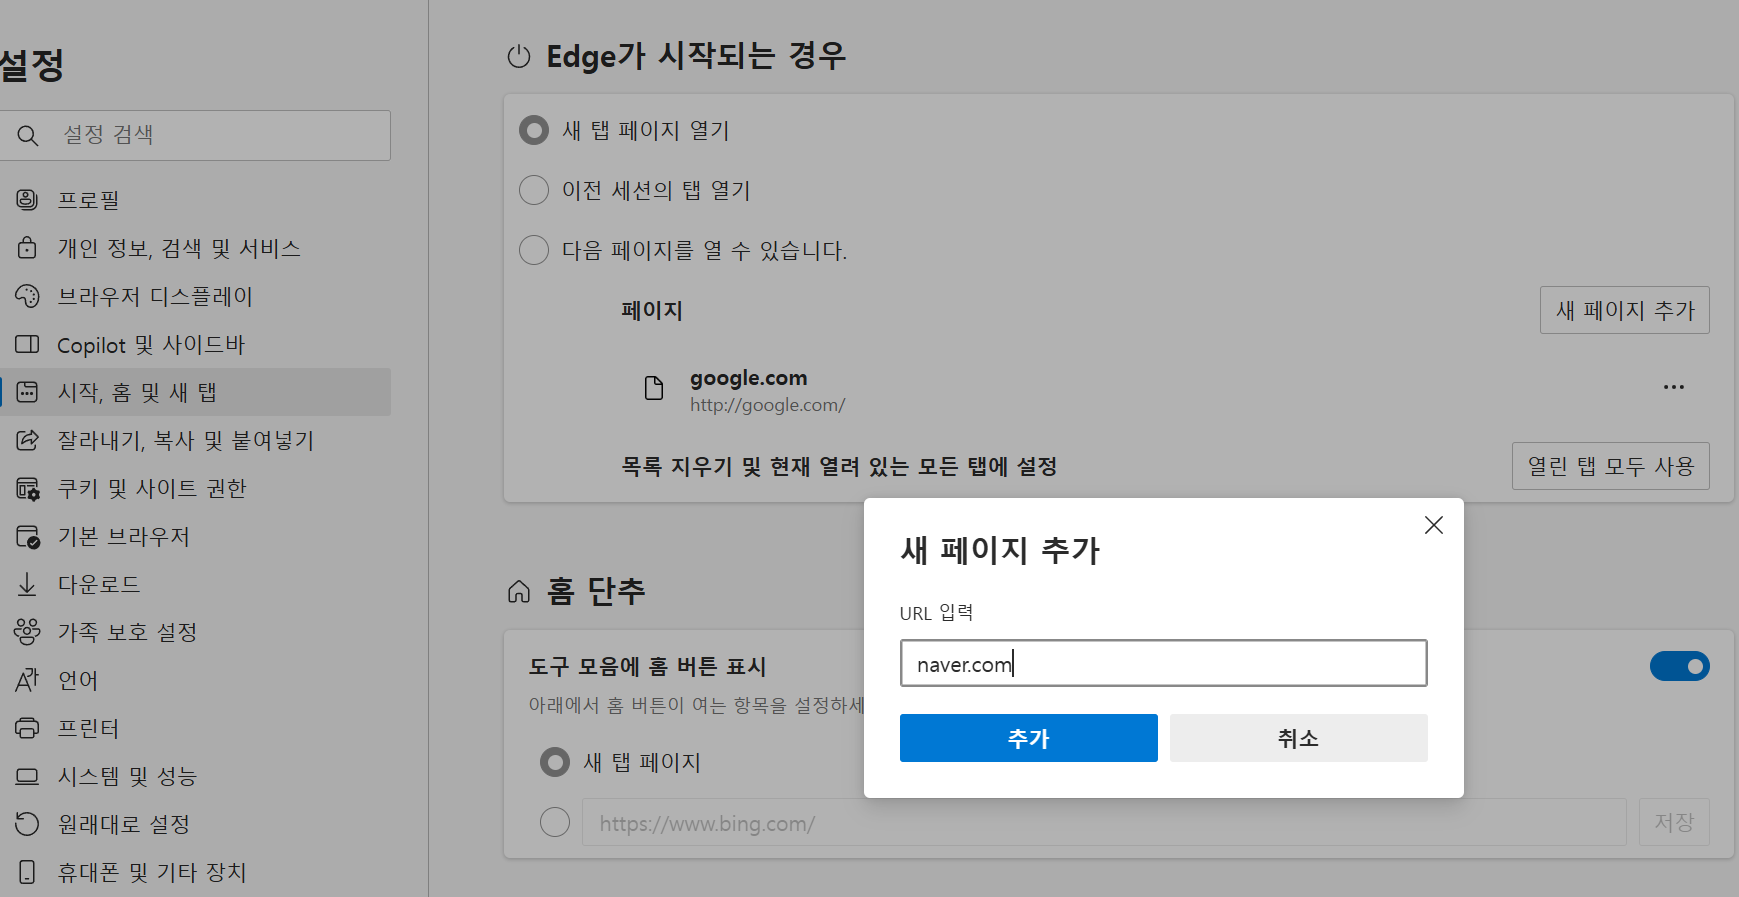
Task: Click the google.com page title
Action: [749, 378]
